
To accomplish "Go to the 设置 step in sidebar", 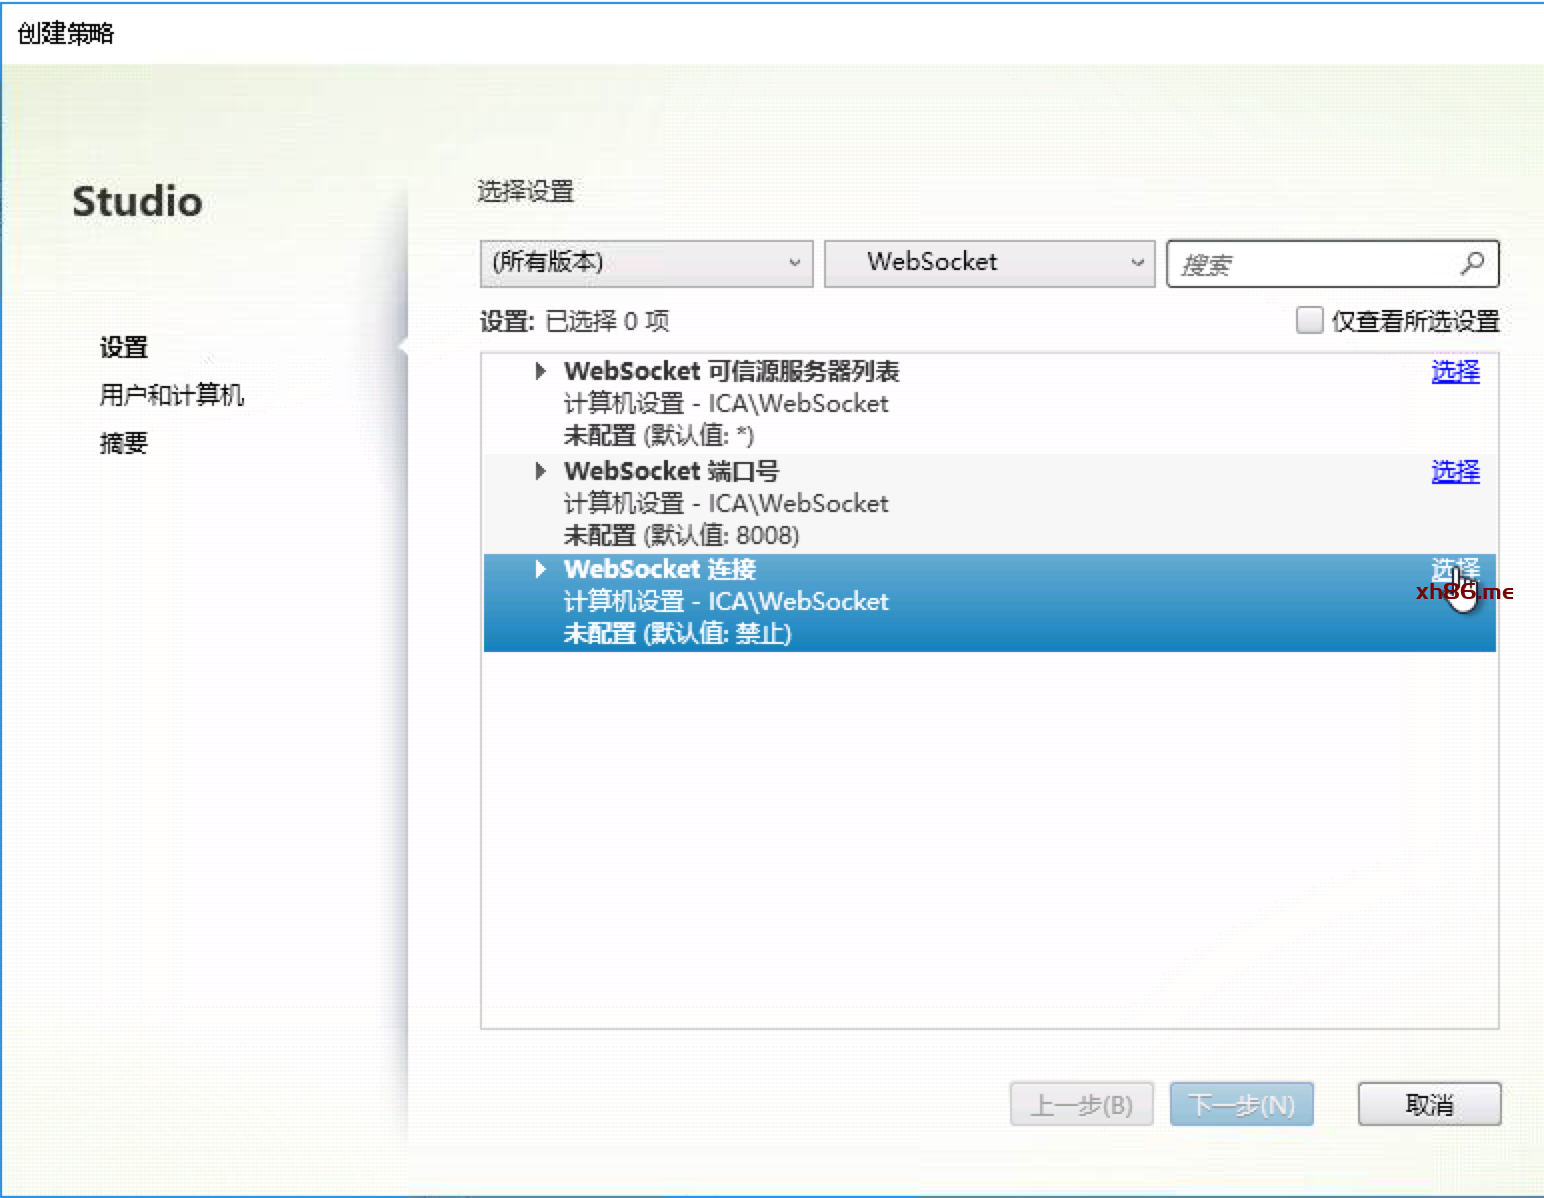I will coord(124,347).
